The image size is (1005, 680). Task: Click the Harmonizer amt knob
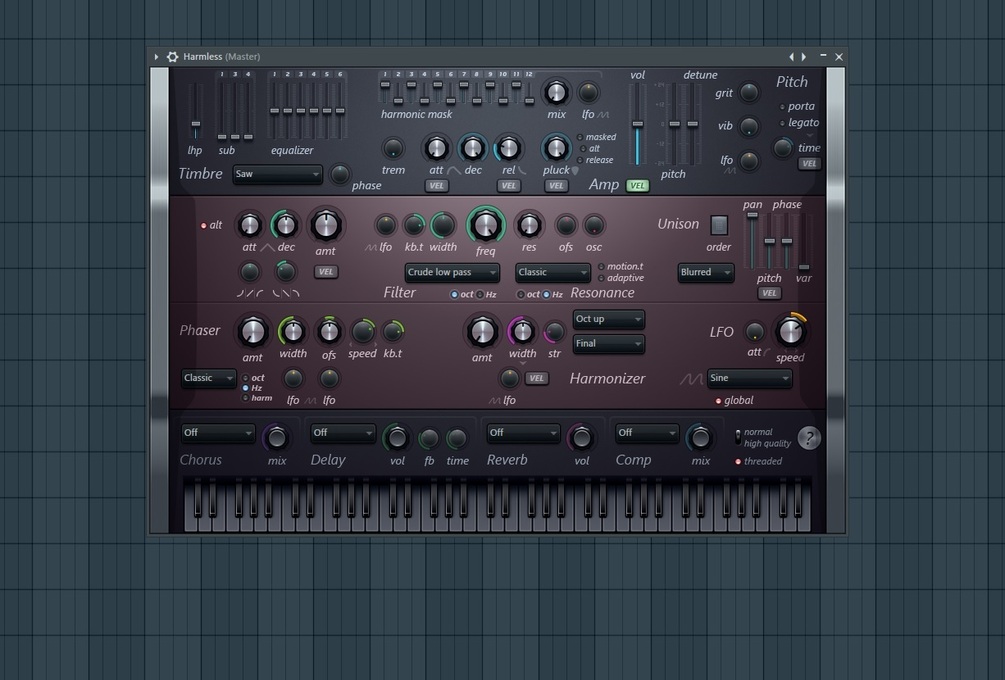pos(482,331)
